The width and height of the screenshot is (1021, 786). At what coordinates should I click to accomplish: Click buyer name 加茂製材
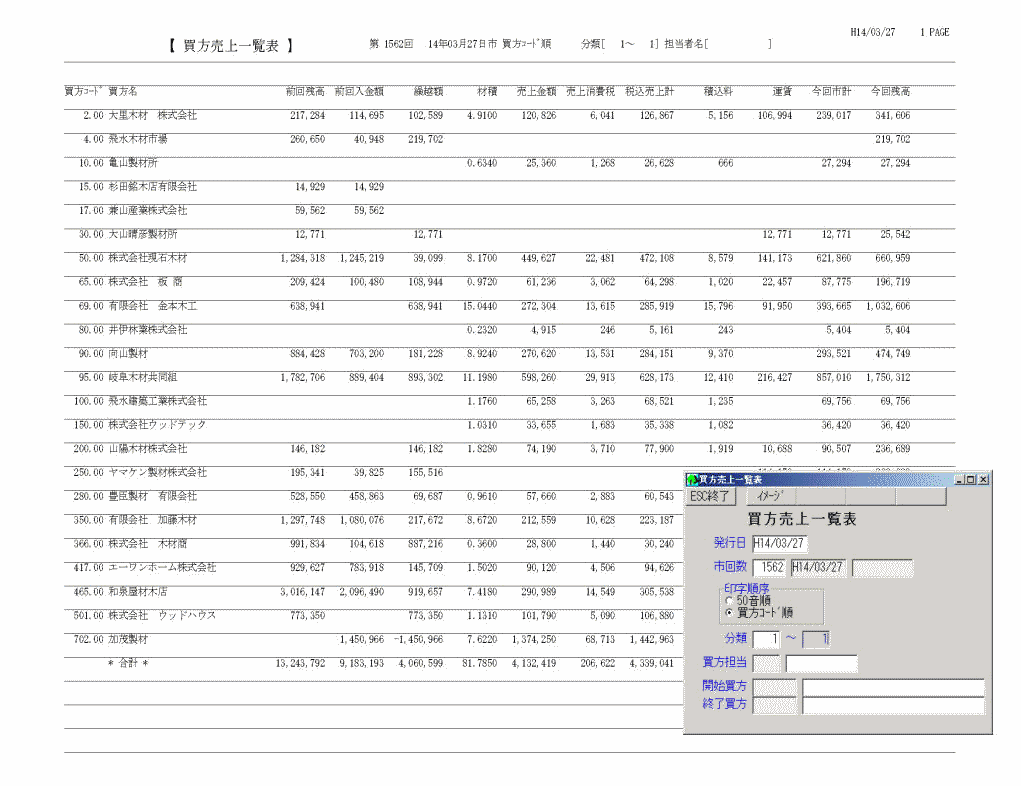pyautogui.click(x=128, y=639)
